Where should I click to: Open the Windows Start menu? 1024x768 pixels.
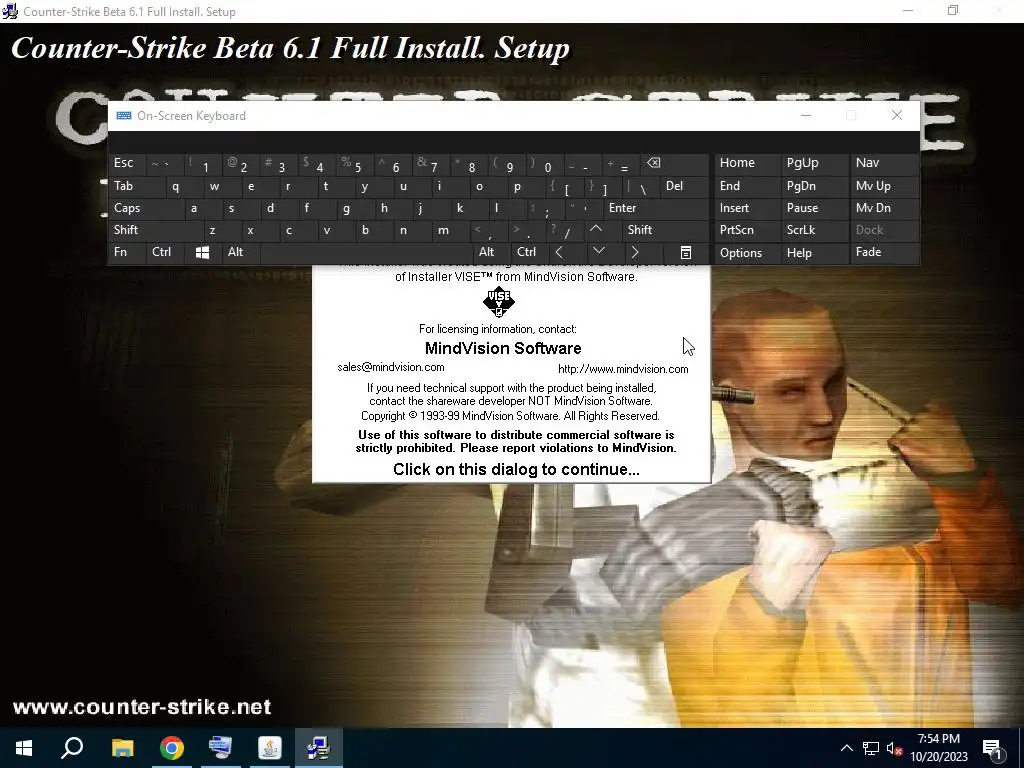point(24,748)
